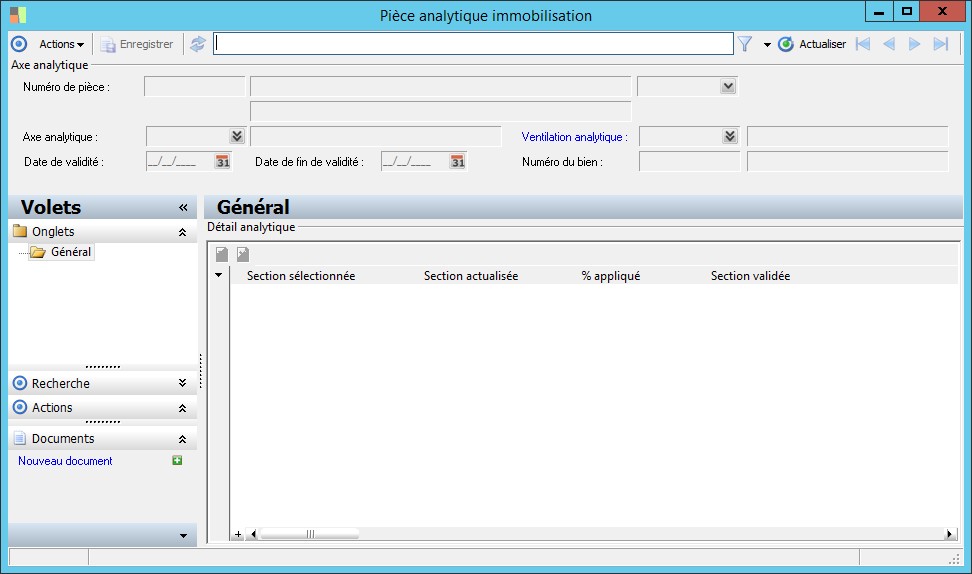The height and width of the screenshot is (574, 972).
Task: Expand the Recherche panel section
Action: pyautogui.click(x=182, y=383)
